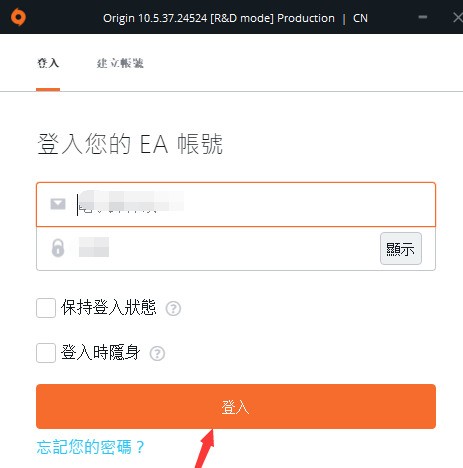Screen dimensions: 463x468
Task: Click the 登入您的 EA 帳號 heading
Action: 130,144
